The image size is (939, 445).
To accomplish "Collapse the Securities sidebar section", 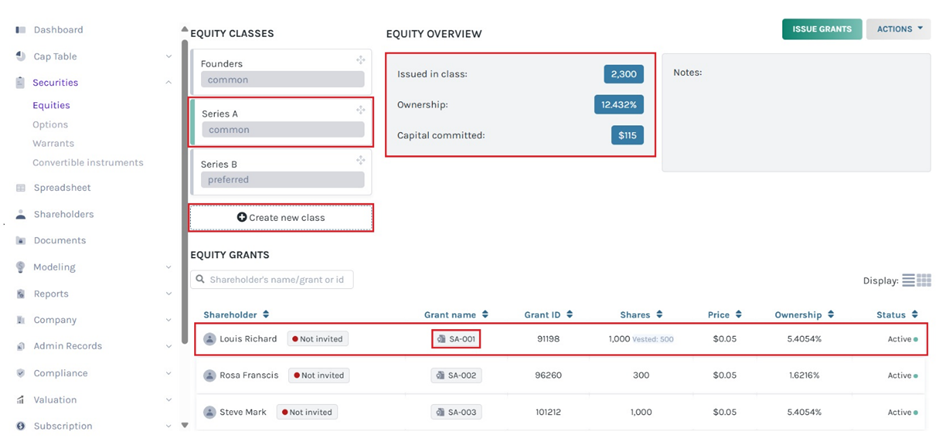I will 168,83.
